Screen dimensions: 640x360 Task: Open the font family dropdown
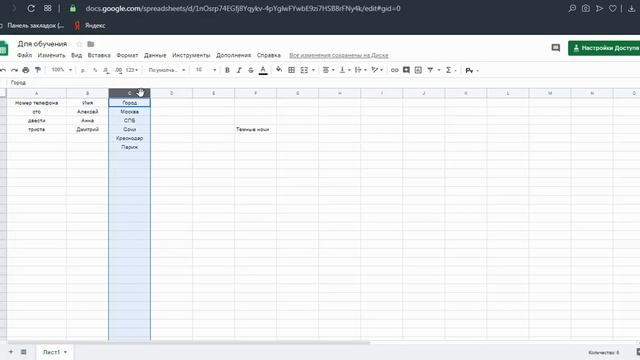click(x=167, y=70)
